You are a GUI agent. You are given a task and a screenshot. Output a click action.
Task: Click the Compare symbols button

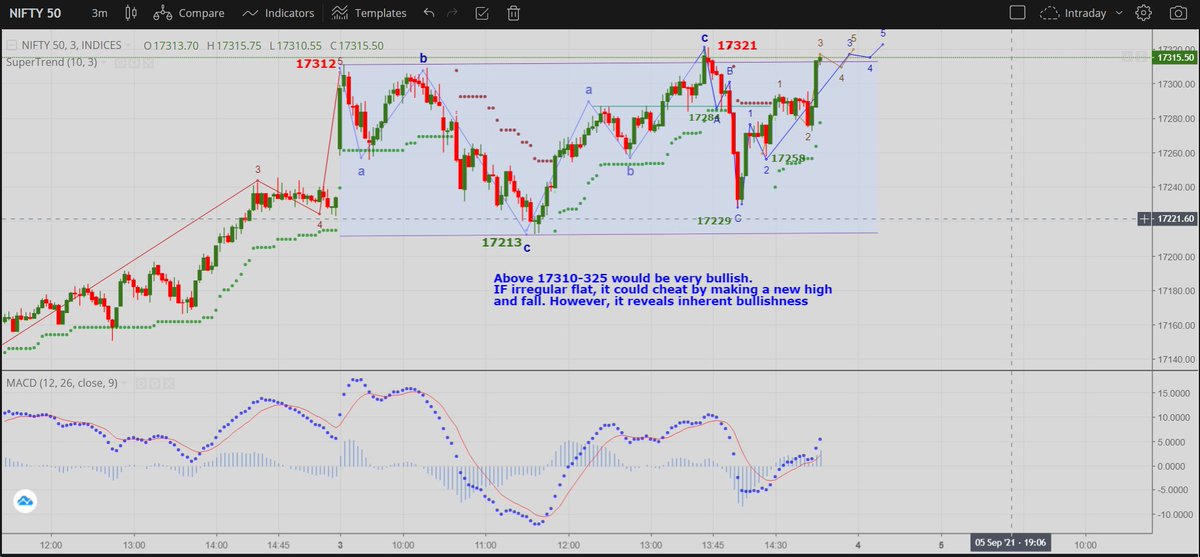point(189,13)
